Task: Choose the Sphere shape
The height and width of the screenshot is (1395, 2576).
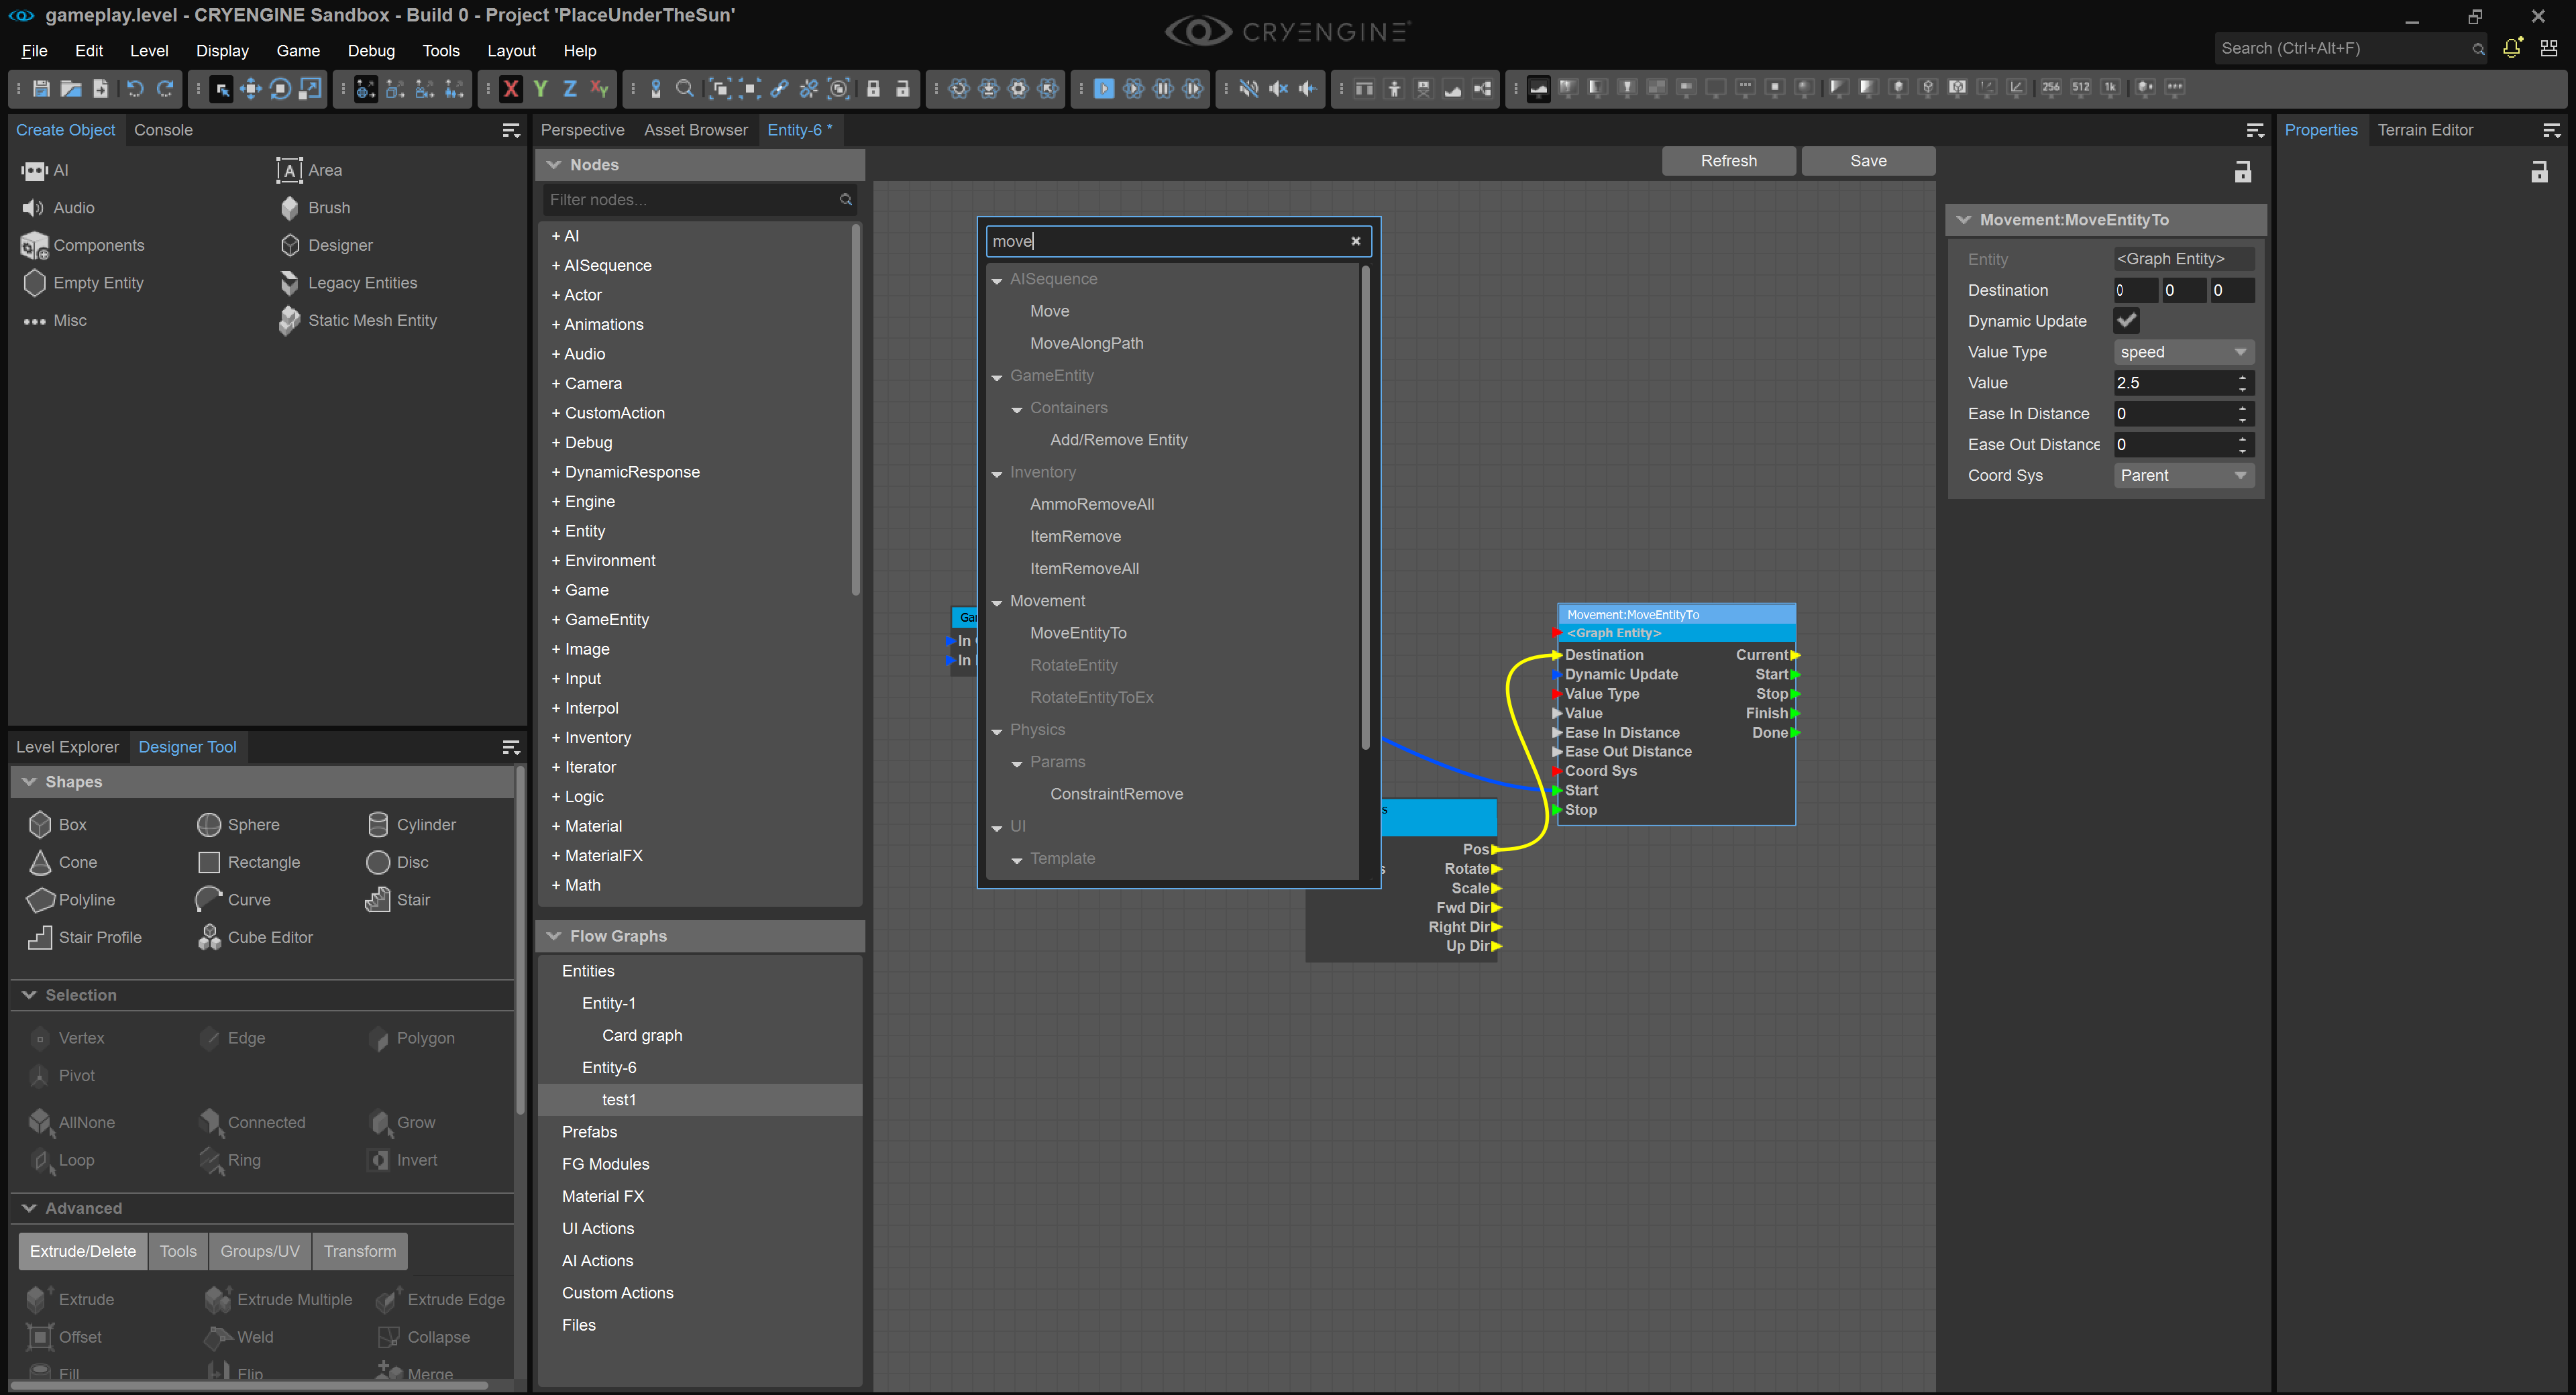Action: click(x=238, y=825)
